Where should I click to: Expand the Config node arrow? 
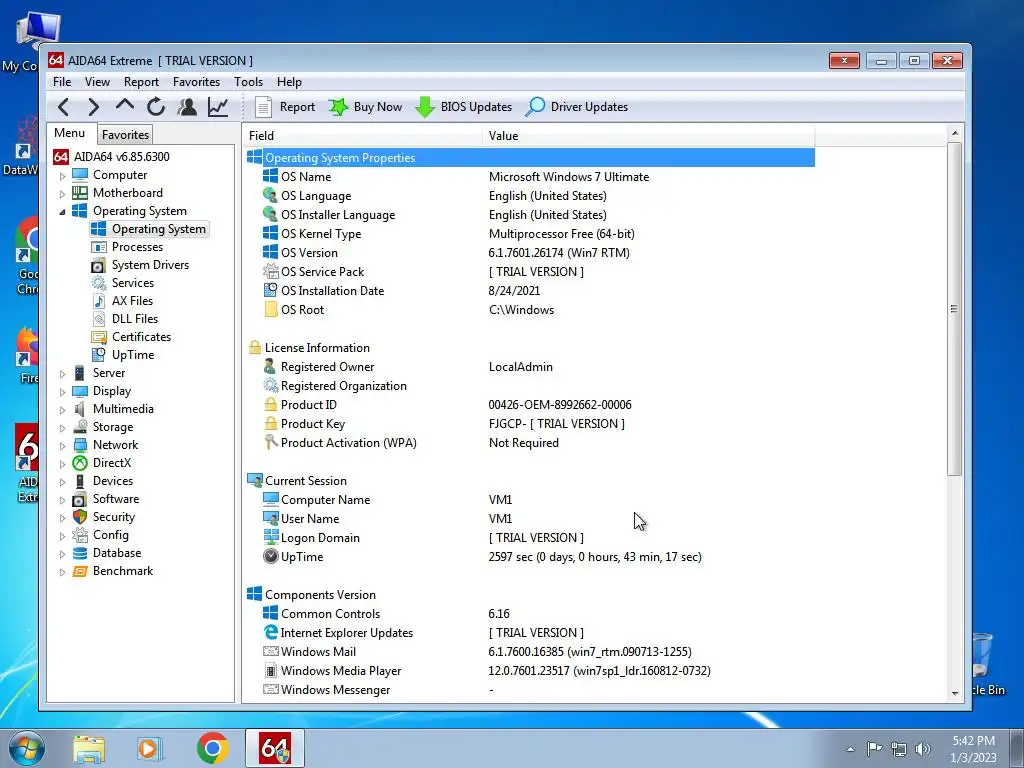[62, 536]
